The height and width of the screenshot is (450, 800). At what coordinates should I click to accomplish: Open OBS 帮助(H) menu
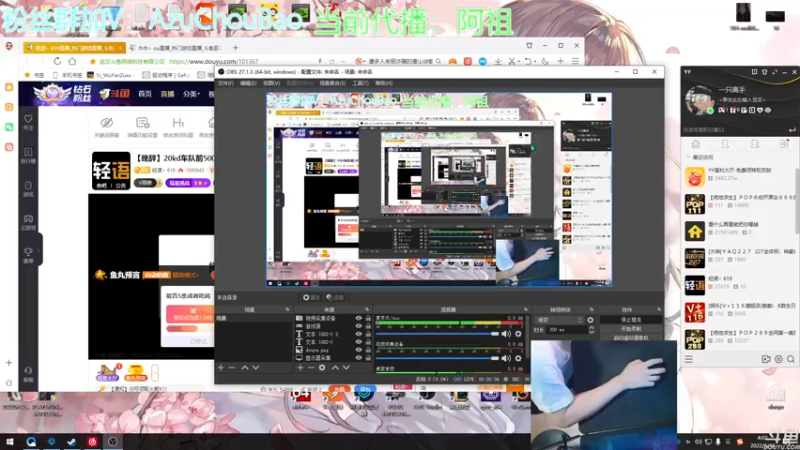tap(384, 83)
